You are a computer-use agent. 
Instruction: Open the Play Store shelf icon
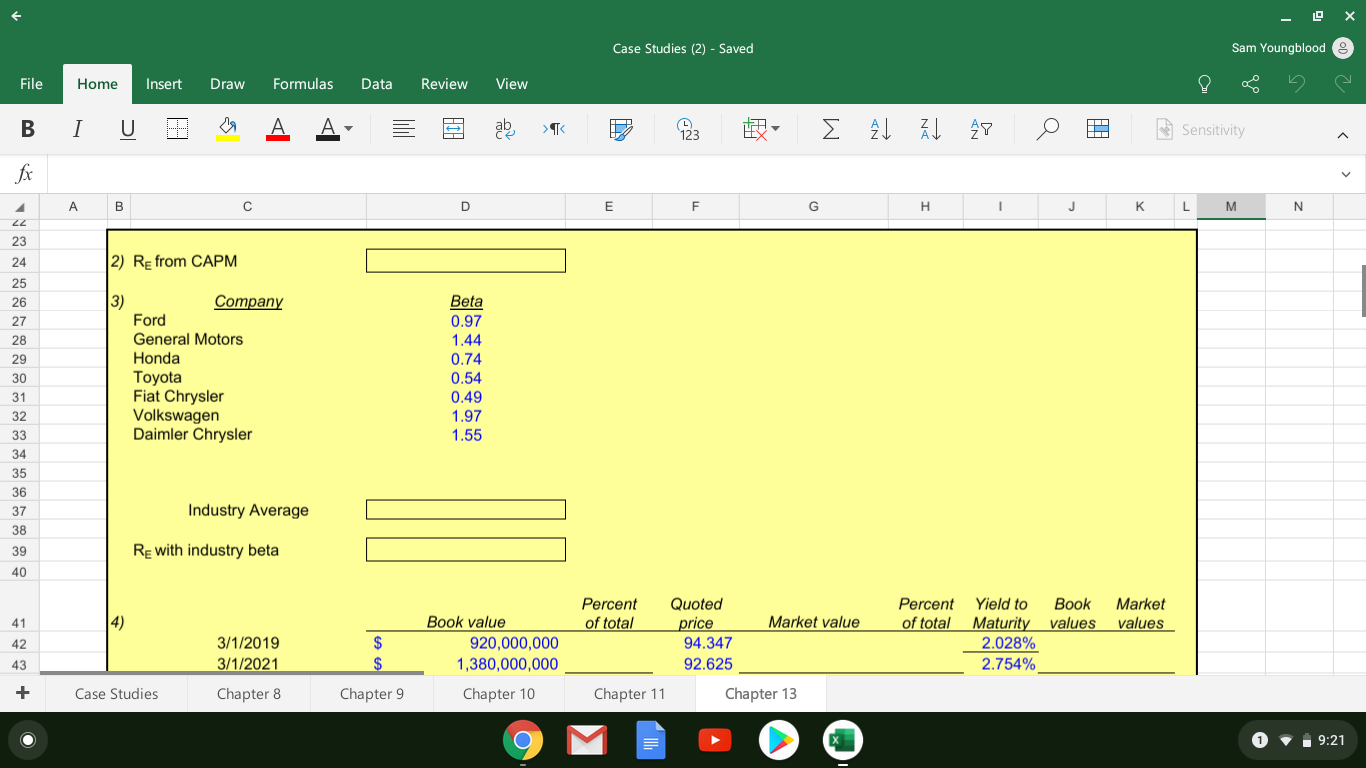point(779,741)
